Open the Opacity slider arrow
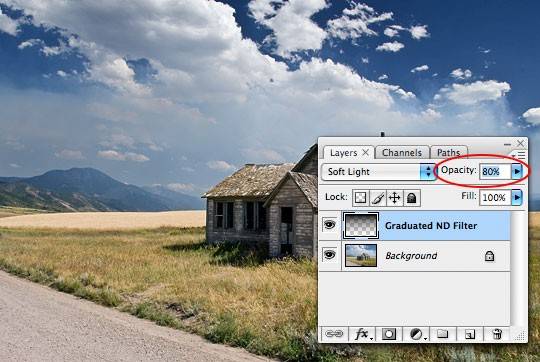This screenshot has height=362, width=540. coord(517,172)
